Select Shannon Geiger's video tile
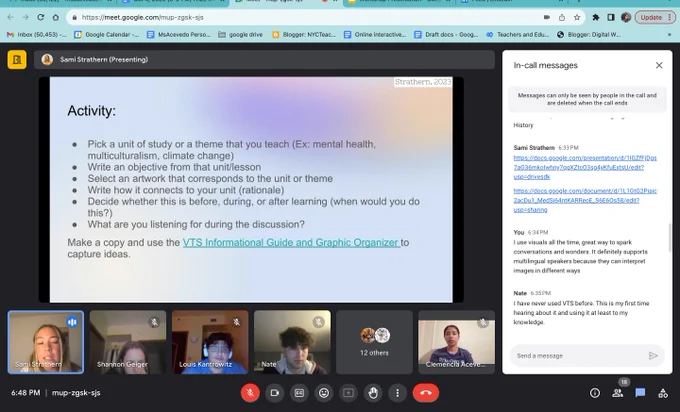This screenshot has width=680, height=412. pyautogui.click(x=128, y=342)
